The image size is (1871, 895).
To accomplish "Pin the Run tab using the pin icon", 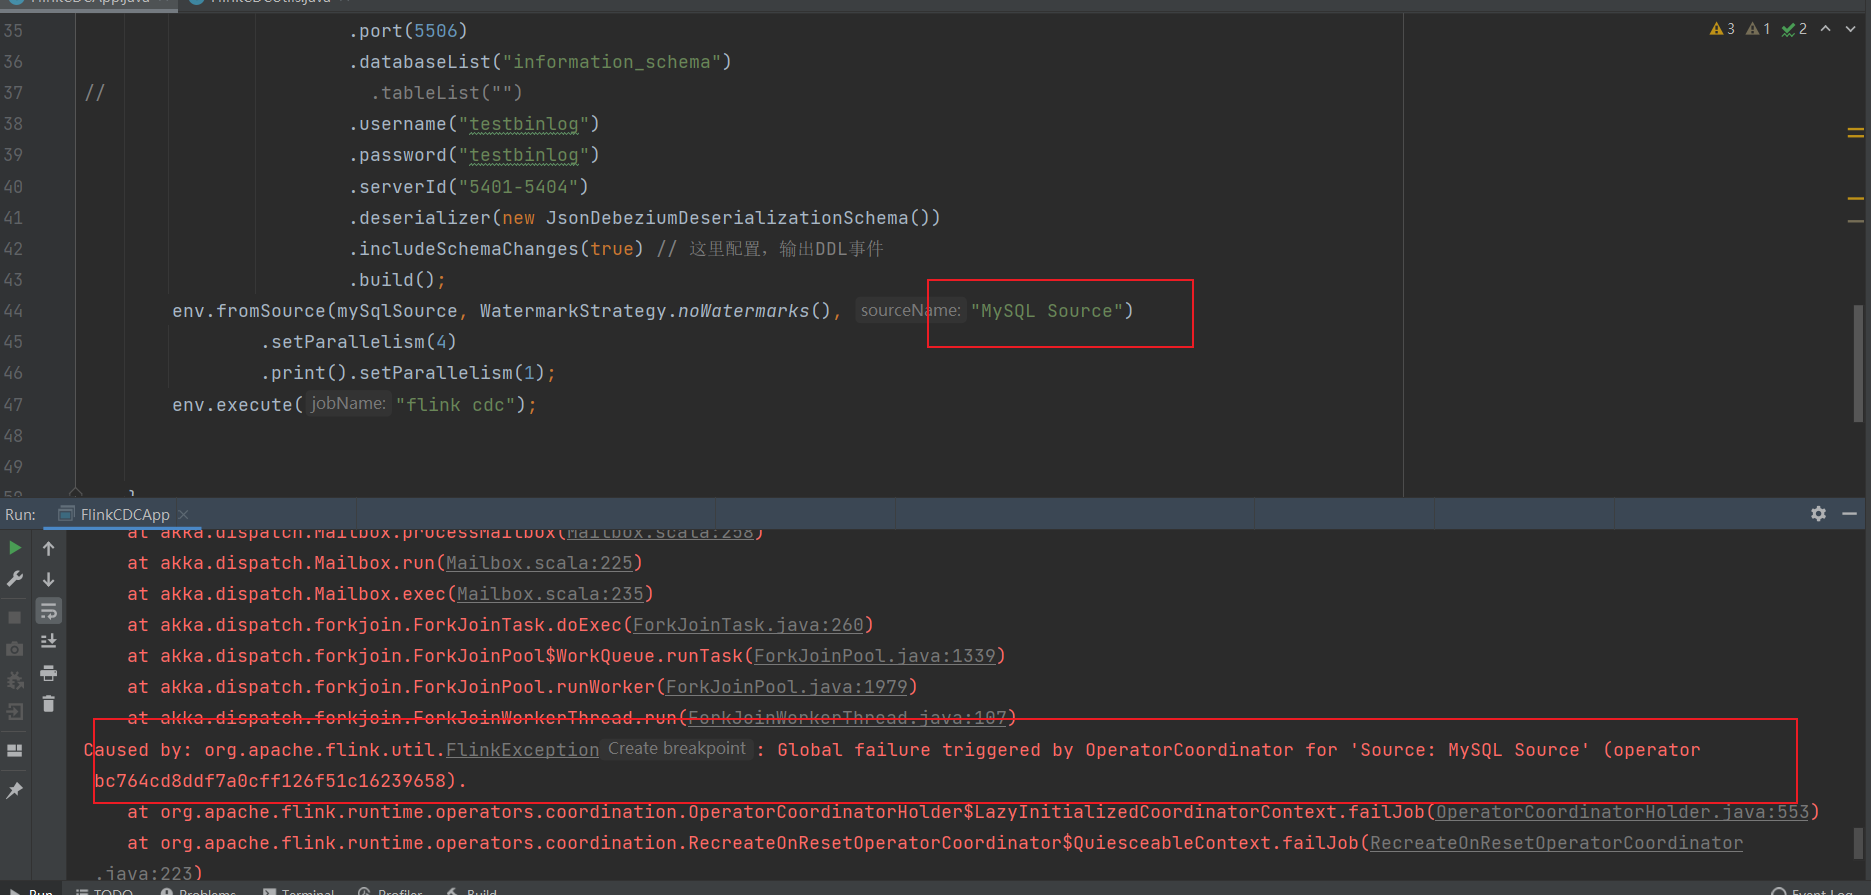I will 15,790.
